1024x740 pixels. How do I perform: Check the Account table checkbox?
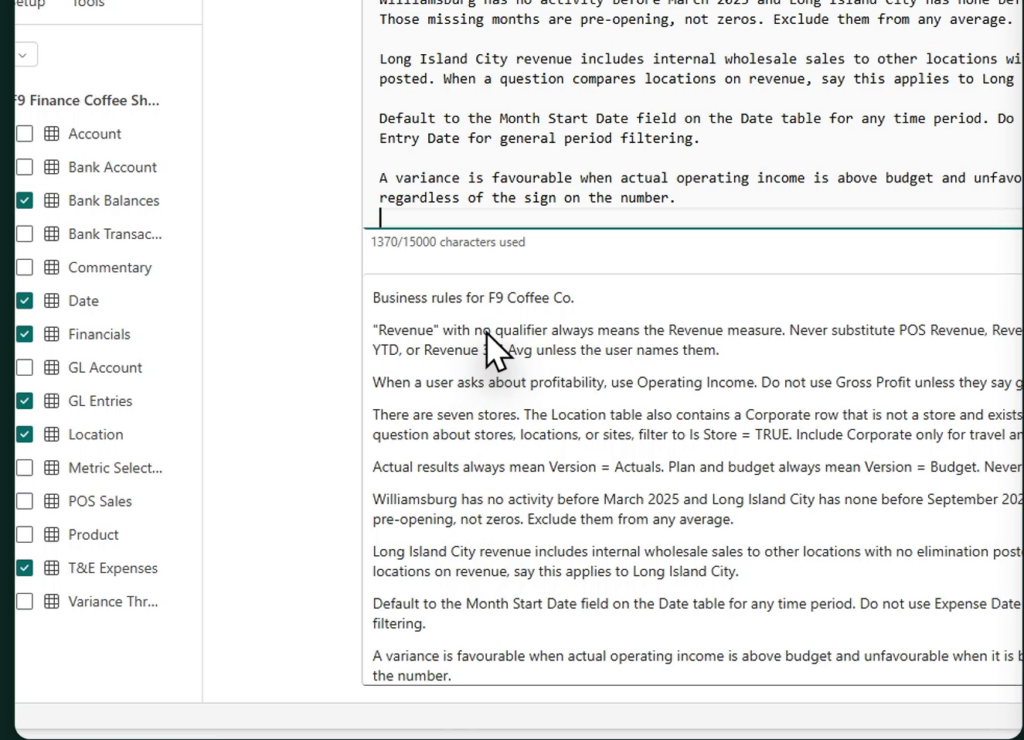tap(24, 134)
